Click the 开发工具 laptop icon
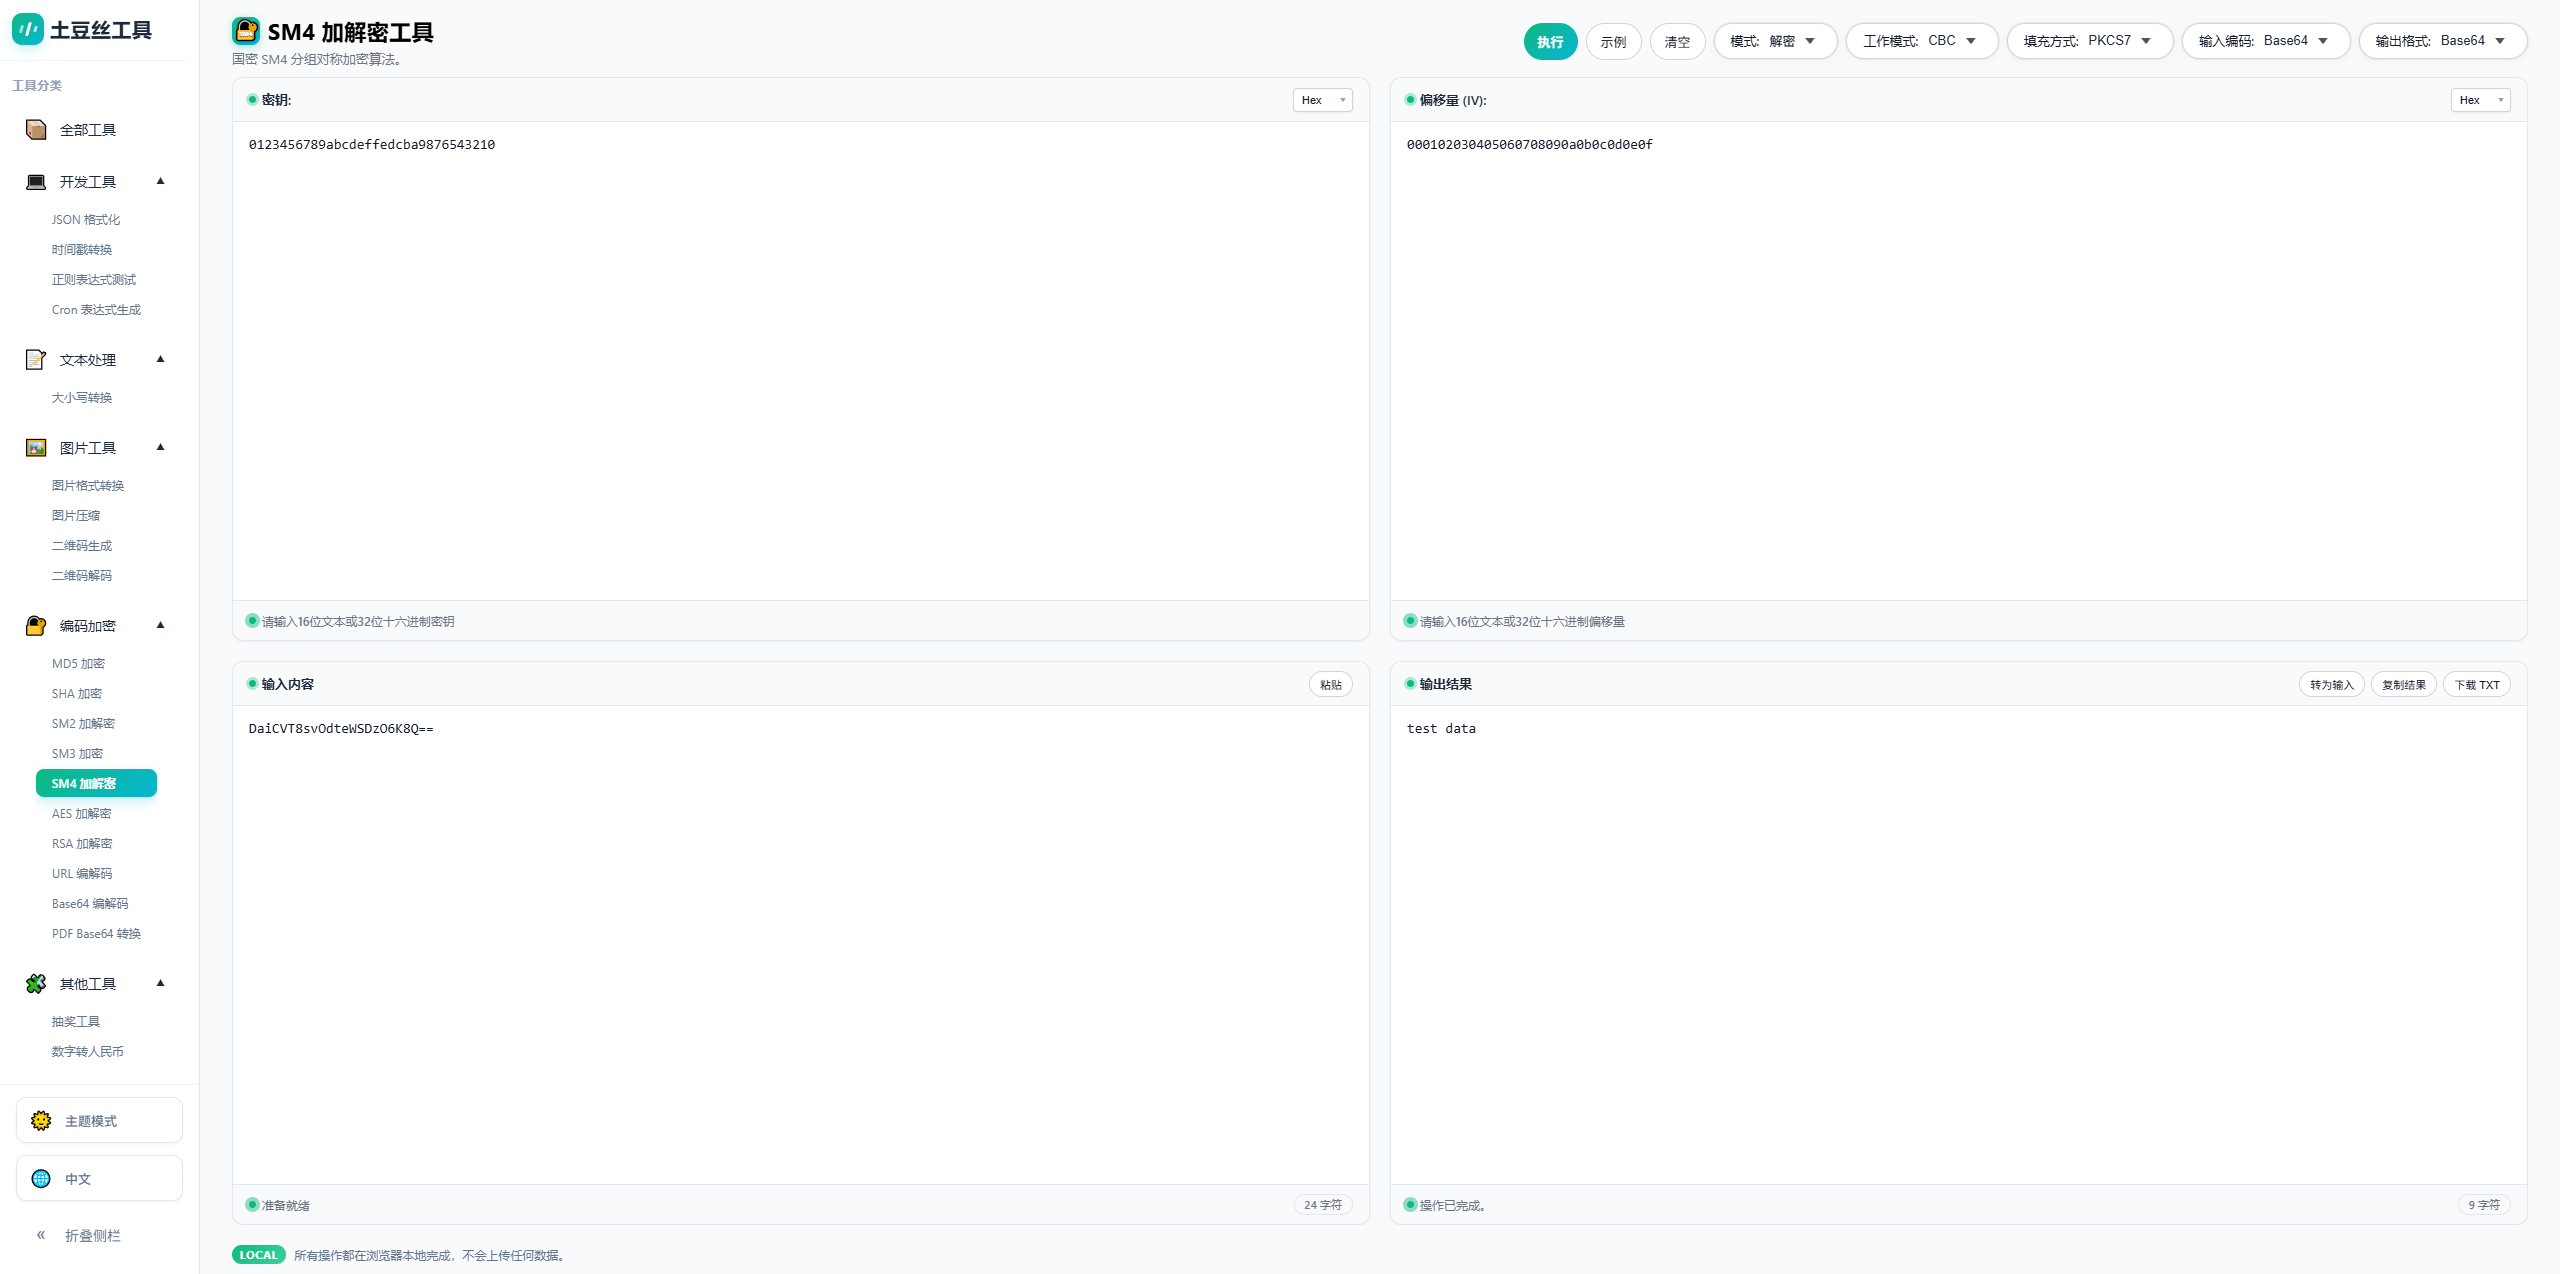The height and width of the screenshot is (1274, 2560). coord(36,182)
